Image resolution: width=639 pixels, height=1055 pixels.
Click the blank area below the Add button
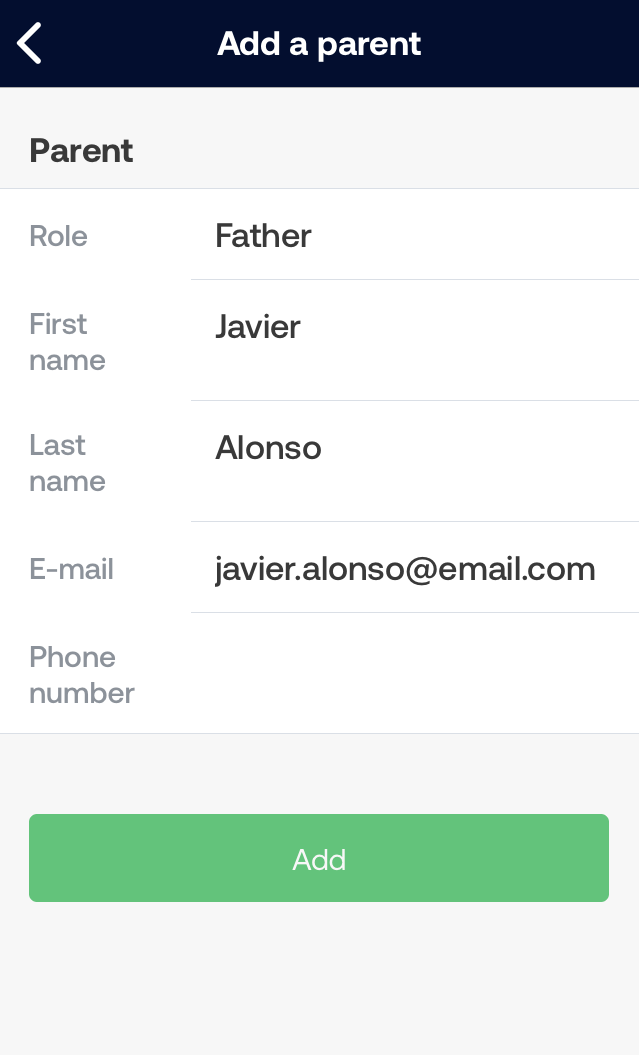(319, 980)
